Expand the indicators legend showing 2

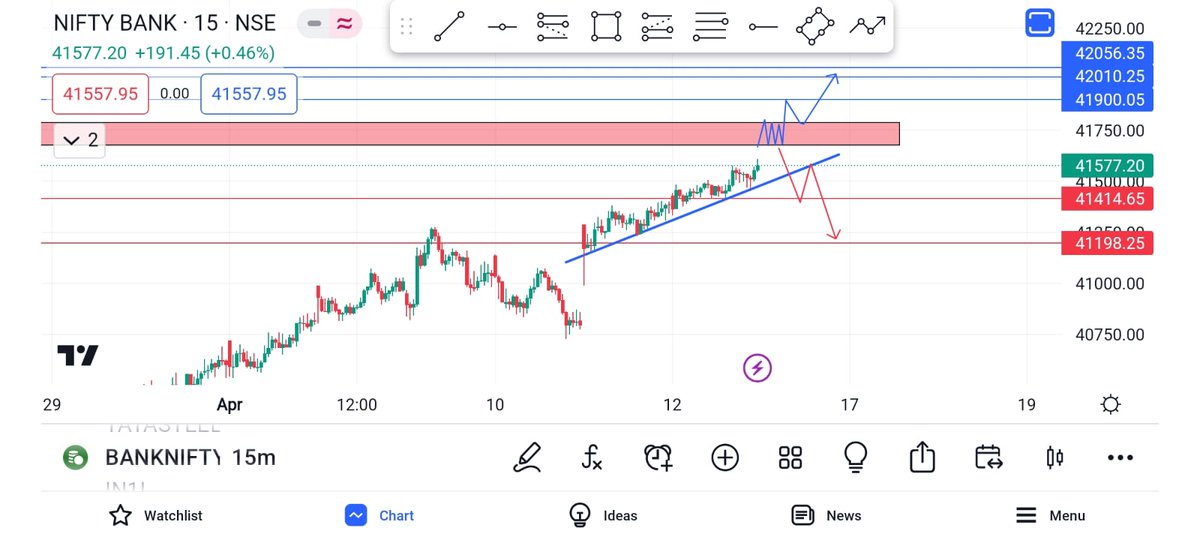(x=81, y=140)
